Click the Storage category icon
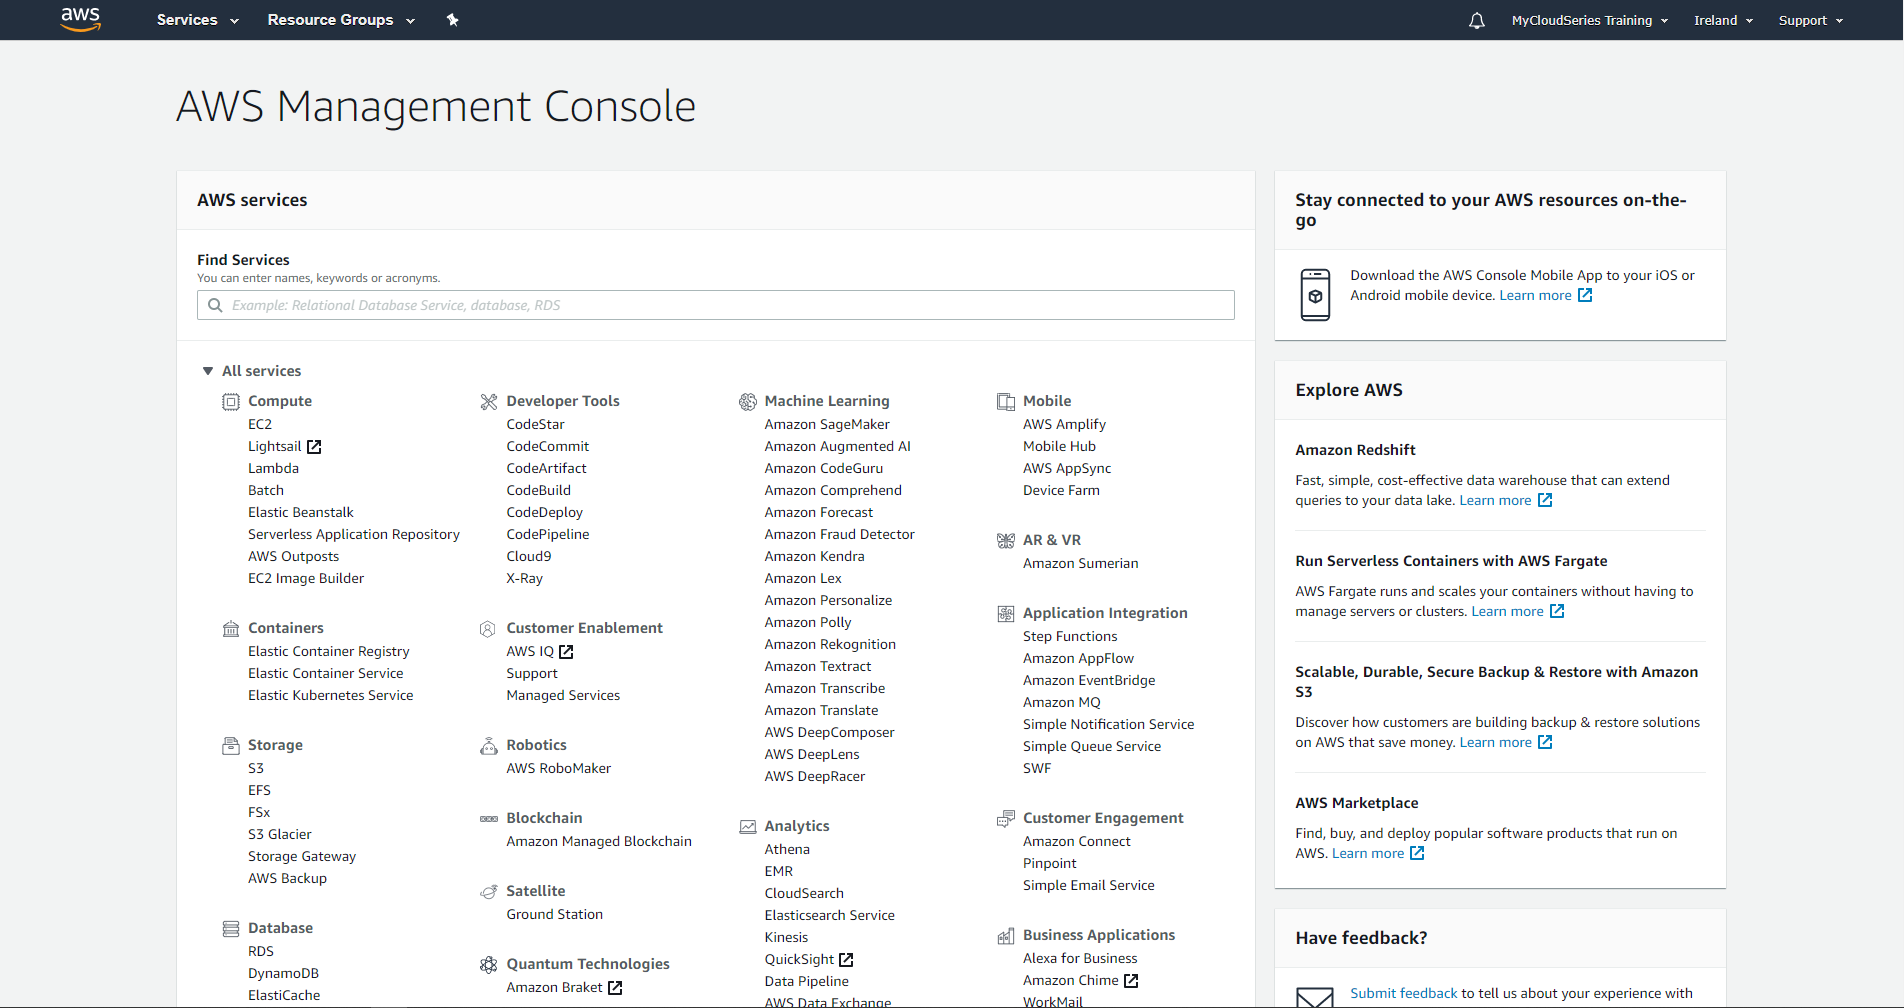Screen dimensions: 1904x1008 click(230, 745)
